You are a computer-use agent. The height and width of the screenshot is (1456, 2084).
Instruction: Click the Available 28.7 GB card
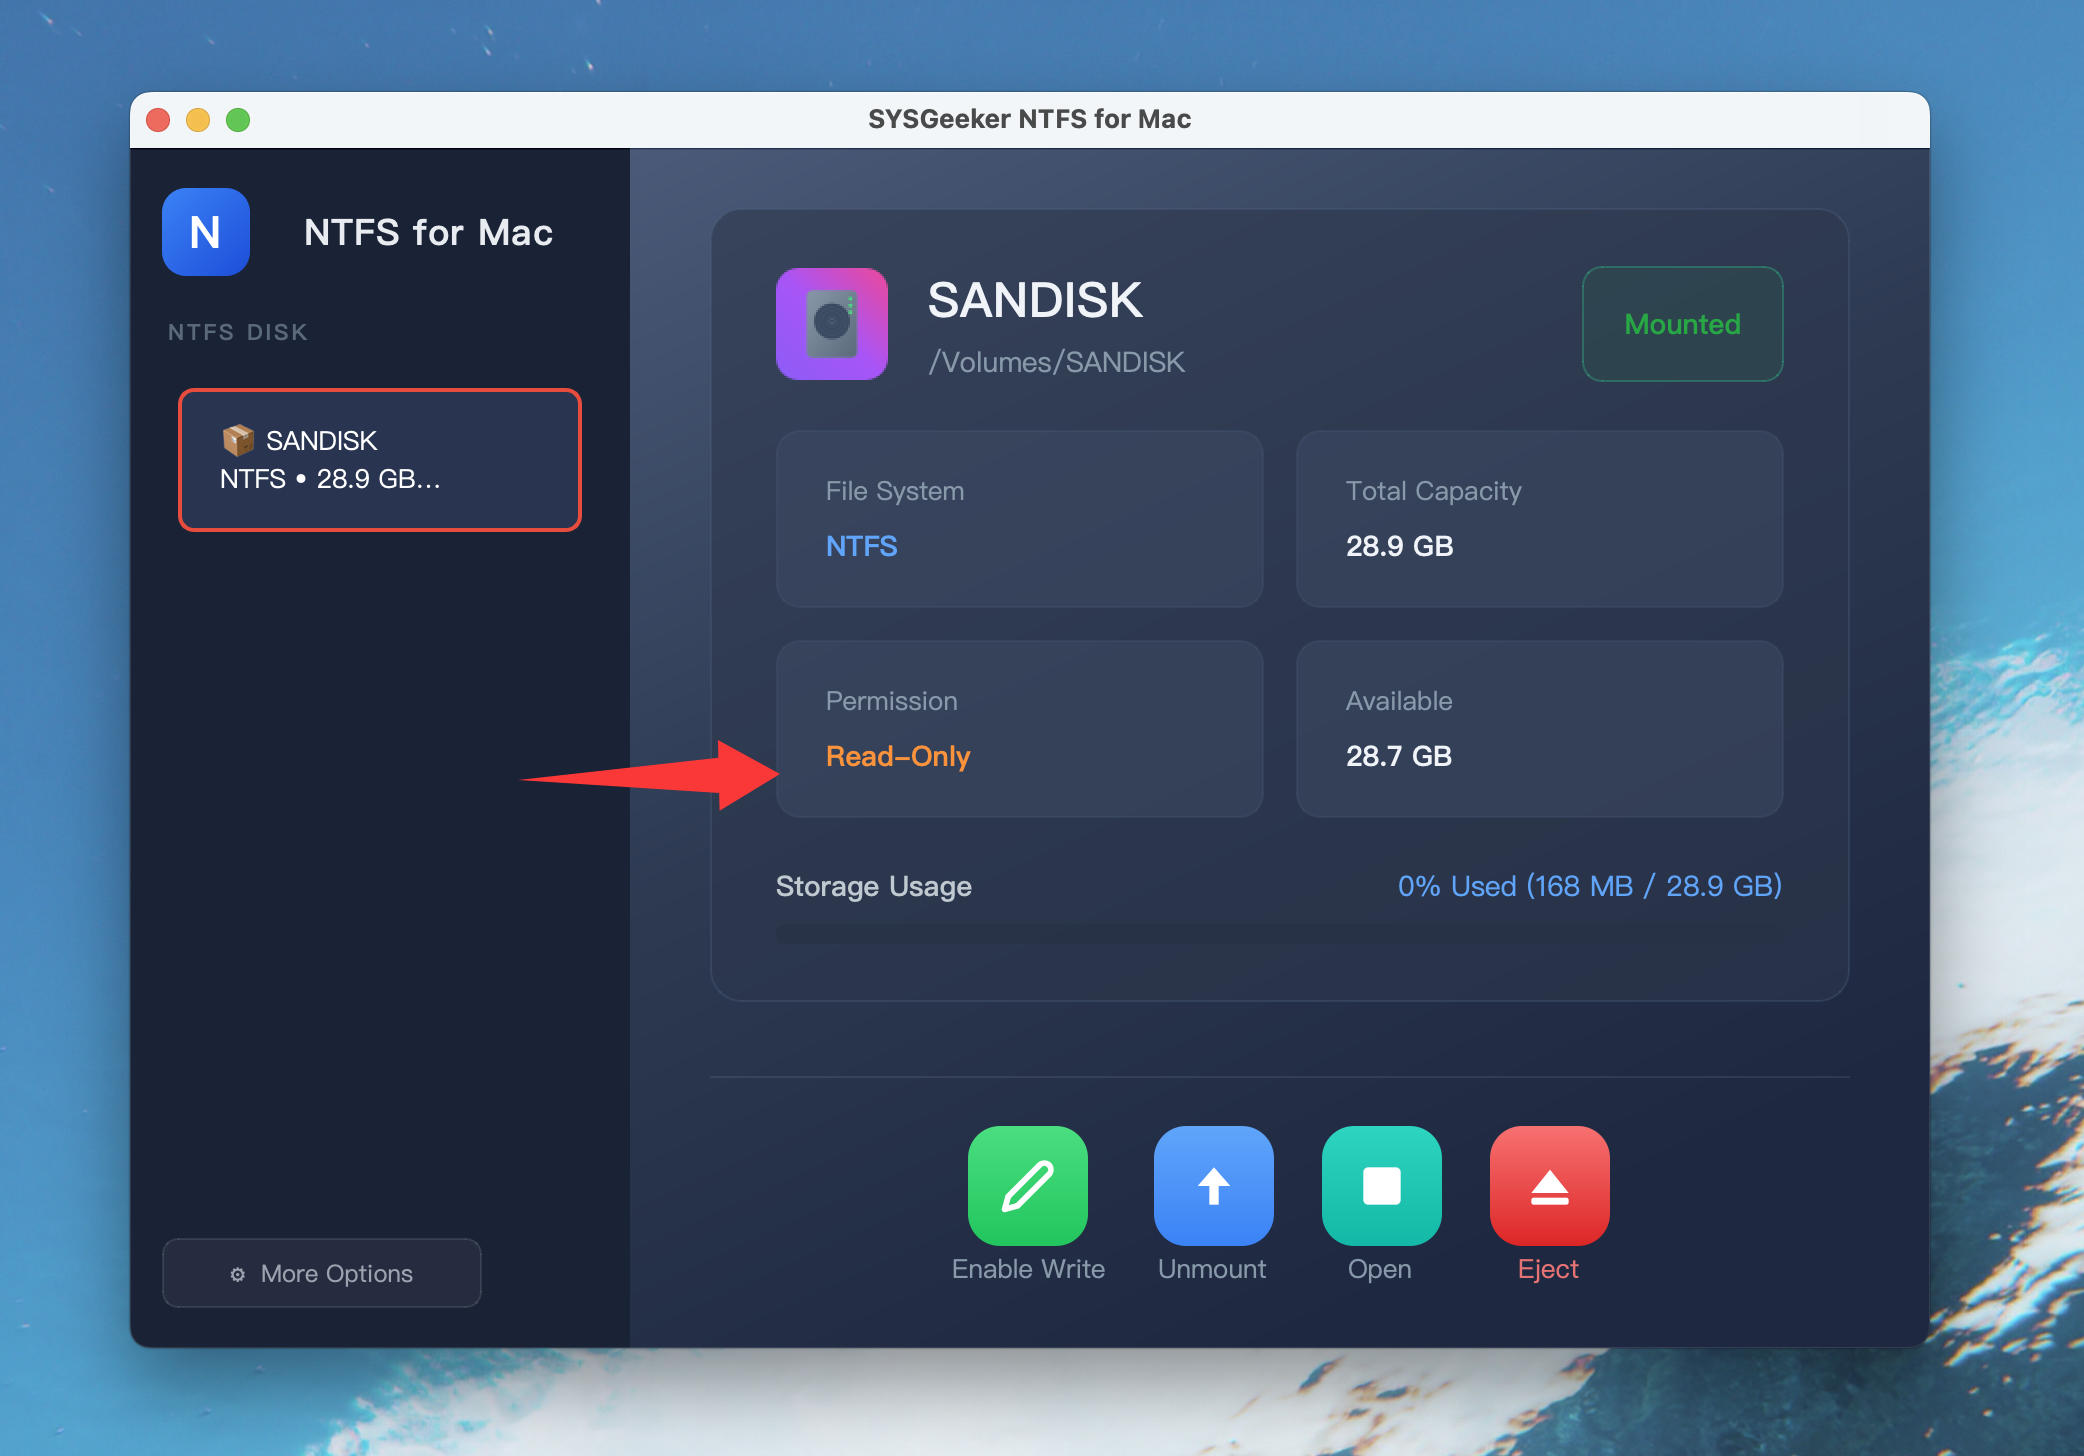[x=1539, y=729]
